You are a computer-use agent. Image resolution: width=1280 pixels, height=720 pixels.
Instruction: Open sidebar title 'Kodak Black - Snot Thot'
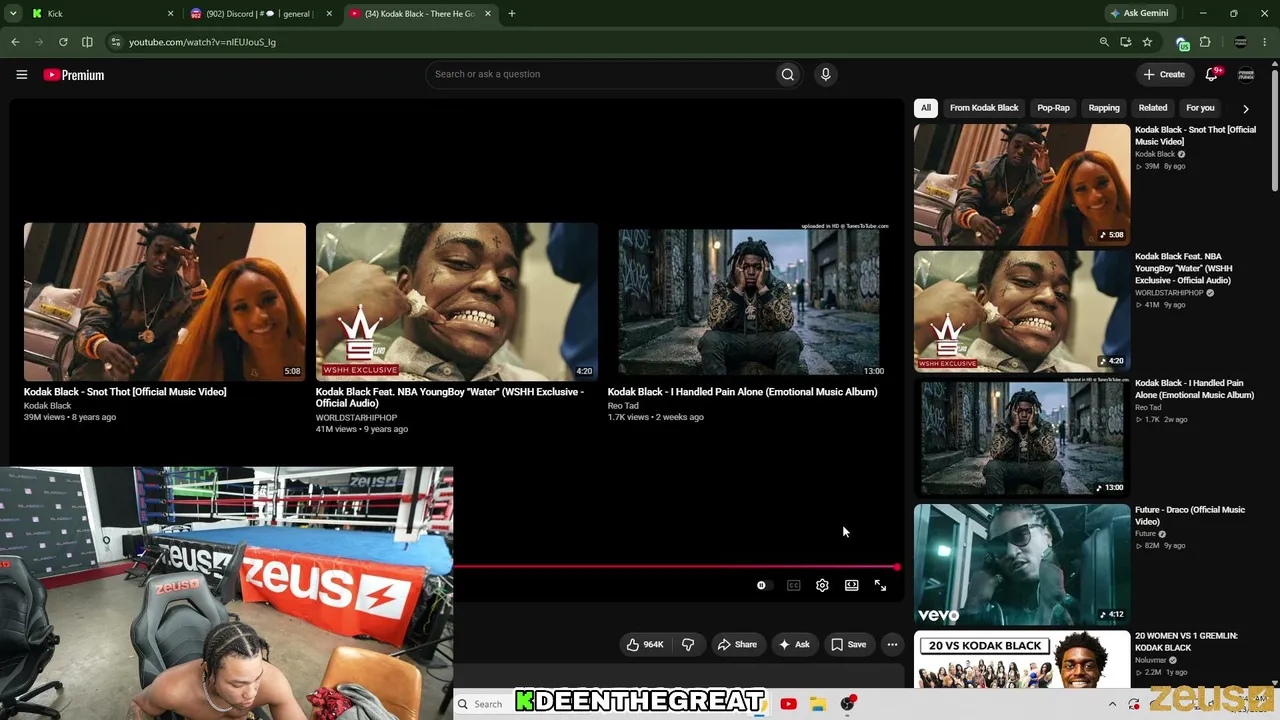1195,136
